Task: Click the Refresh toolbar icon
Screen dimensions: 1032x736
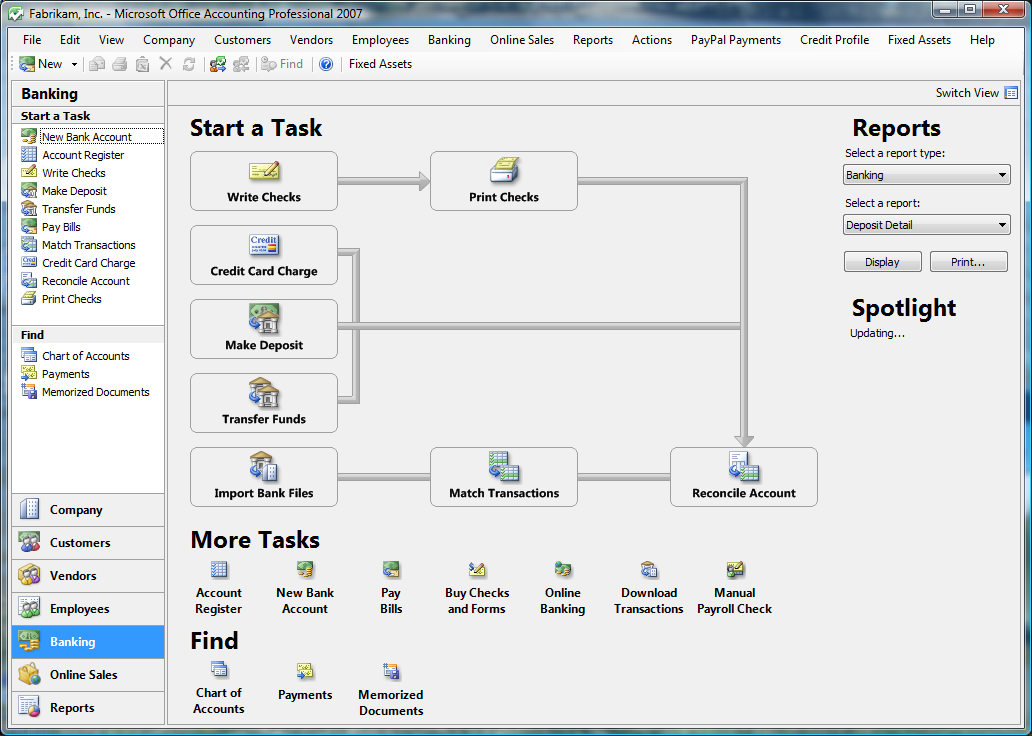Action: 189,64
